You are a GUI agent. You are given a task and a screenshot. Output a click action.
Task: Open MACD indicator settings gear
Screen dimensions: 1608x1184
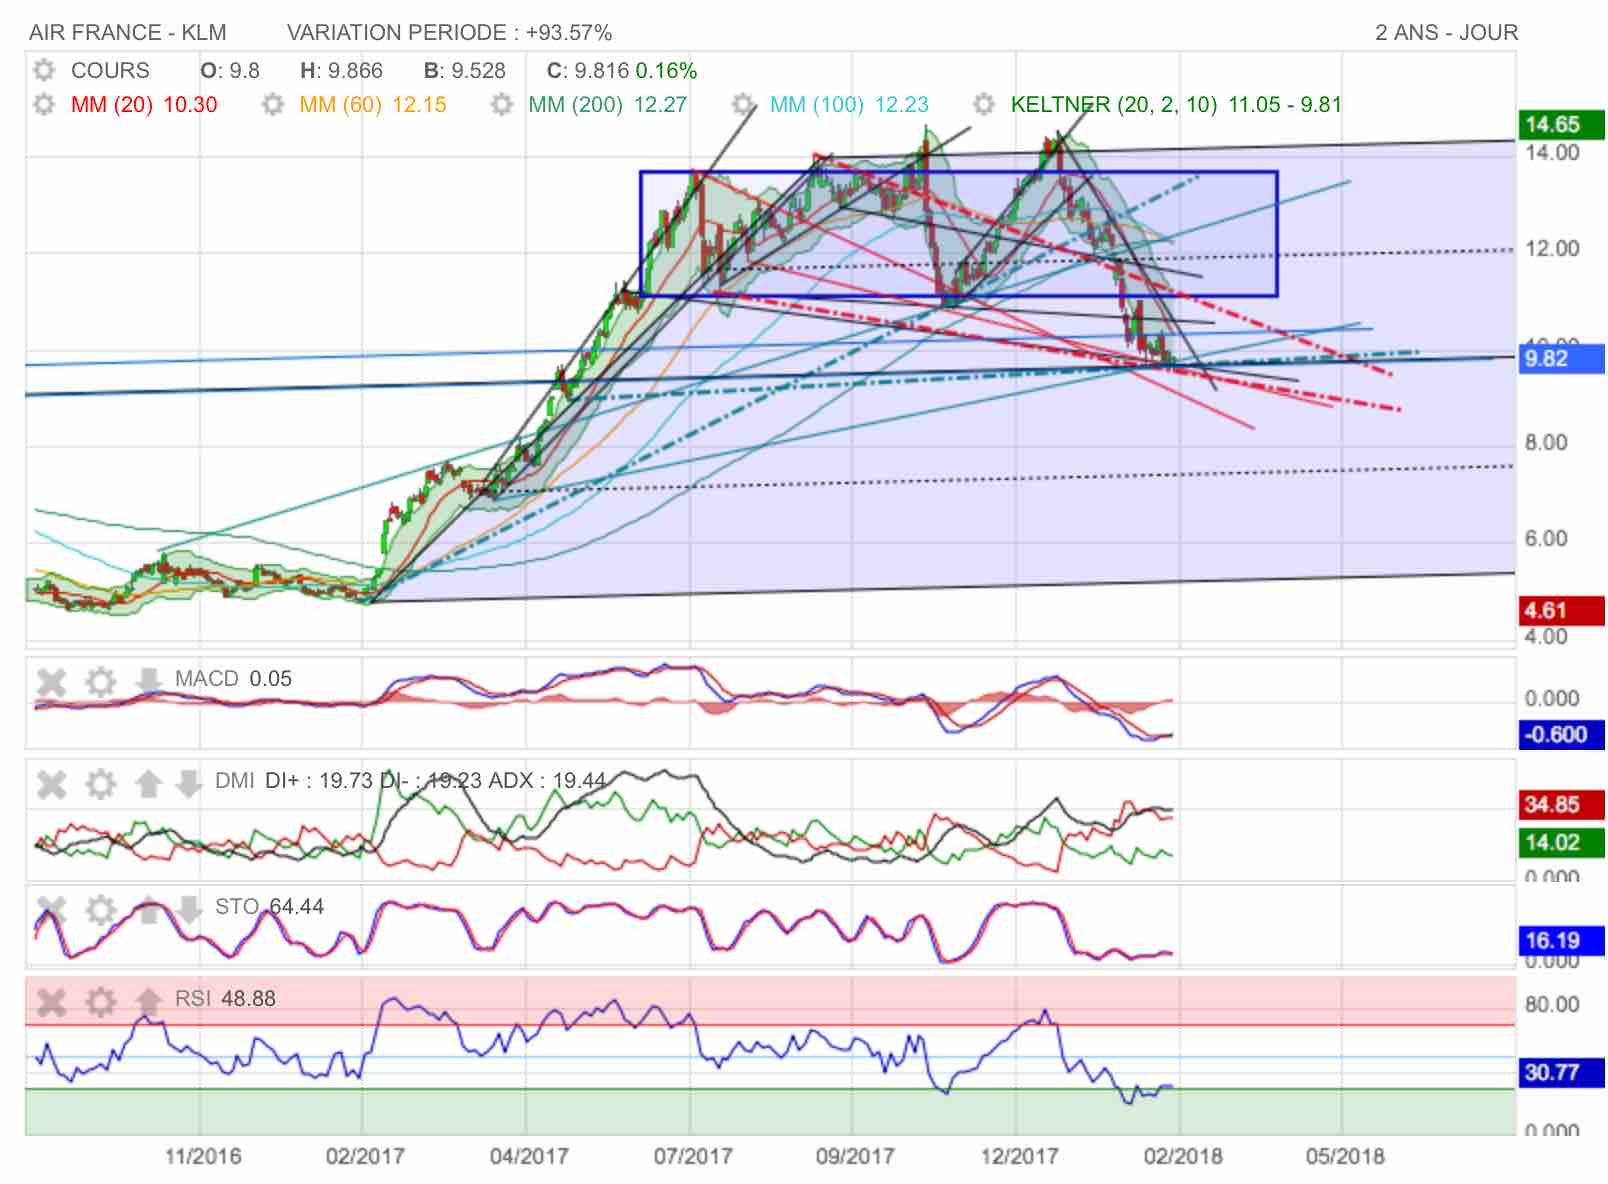pyautogui.click(x=100, y=682)
